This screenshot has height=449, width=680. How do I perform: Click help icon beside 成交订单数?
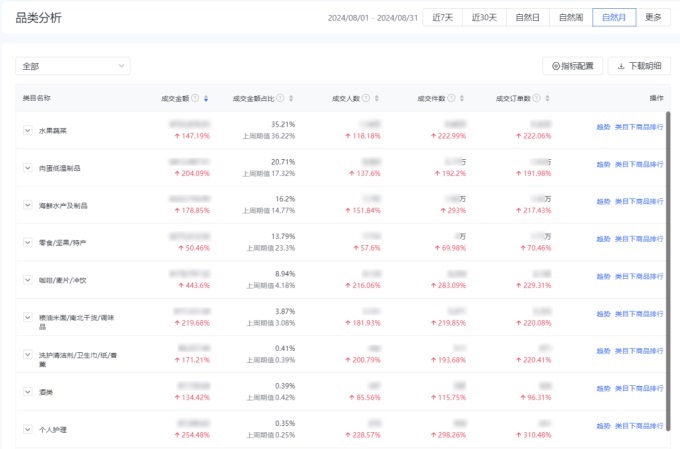point(537,98)
